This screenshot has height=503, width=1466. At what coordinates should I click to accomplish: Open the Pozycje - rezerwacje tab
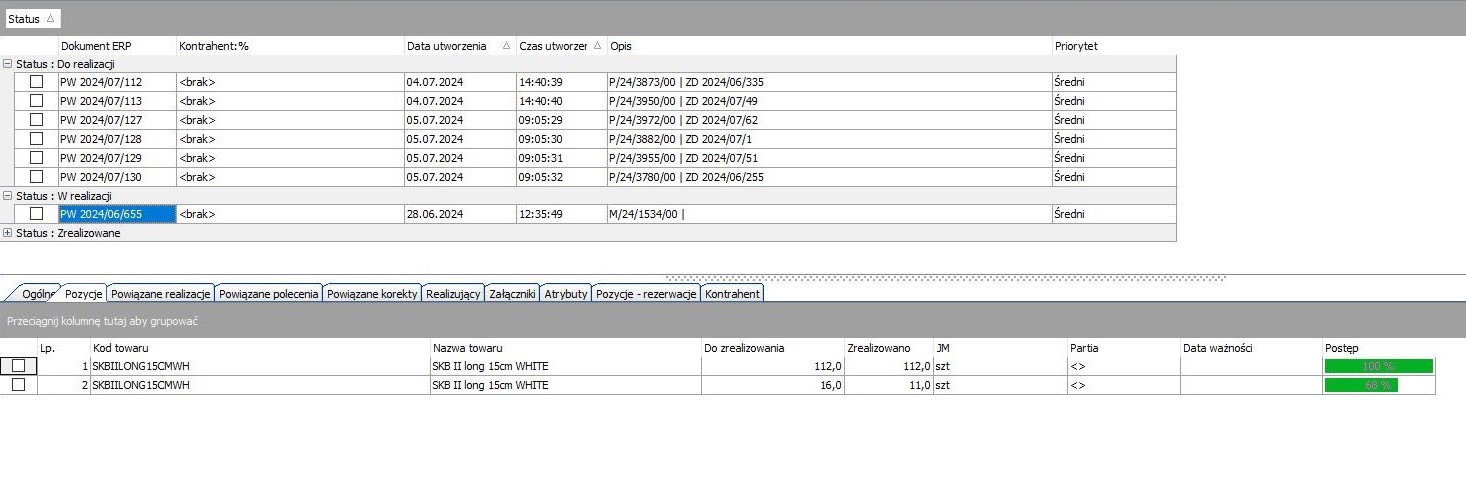[x=647, y=294]
